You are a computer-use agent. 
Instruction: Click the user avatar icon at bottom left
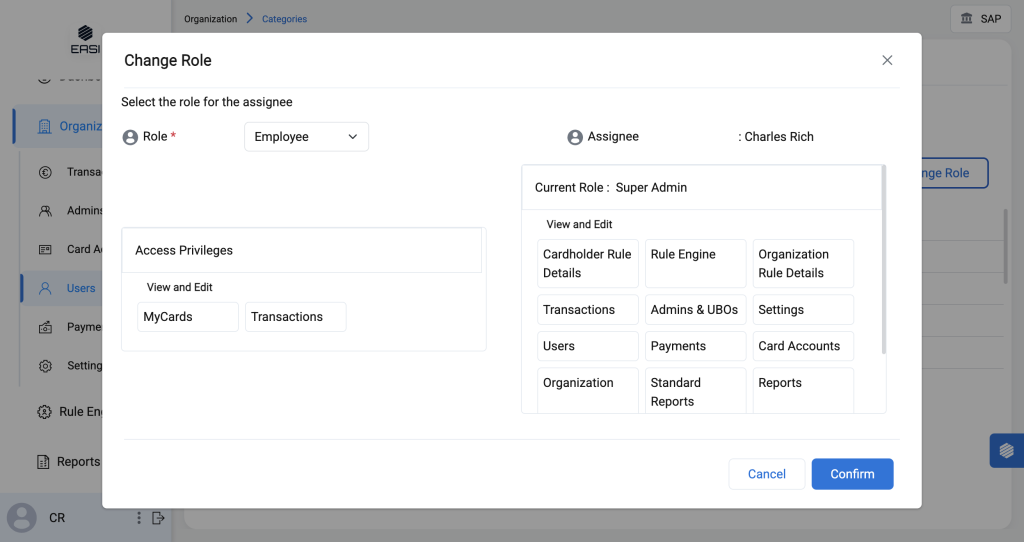point(21,518)
